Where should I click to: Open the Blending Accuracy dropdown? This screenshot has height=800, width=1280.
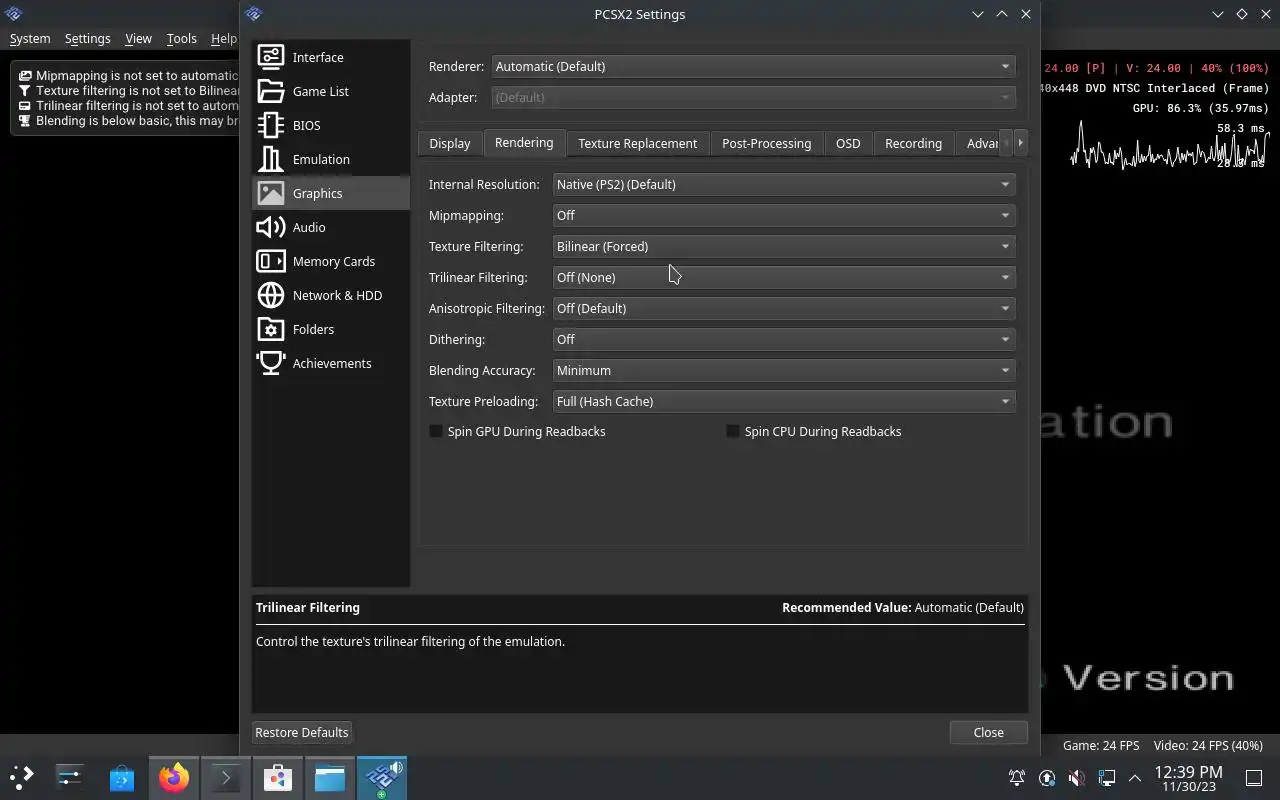click(x=784, y=370)
